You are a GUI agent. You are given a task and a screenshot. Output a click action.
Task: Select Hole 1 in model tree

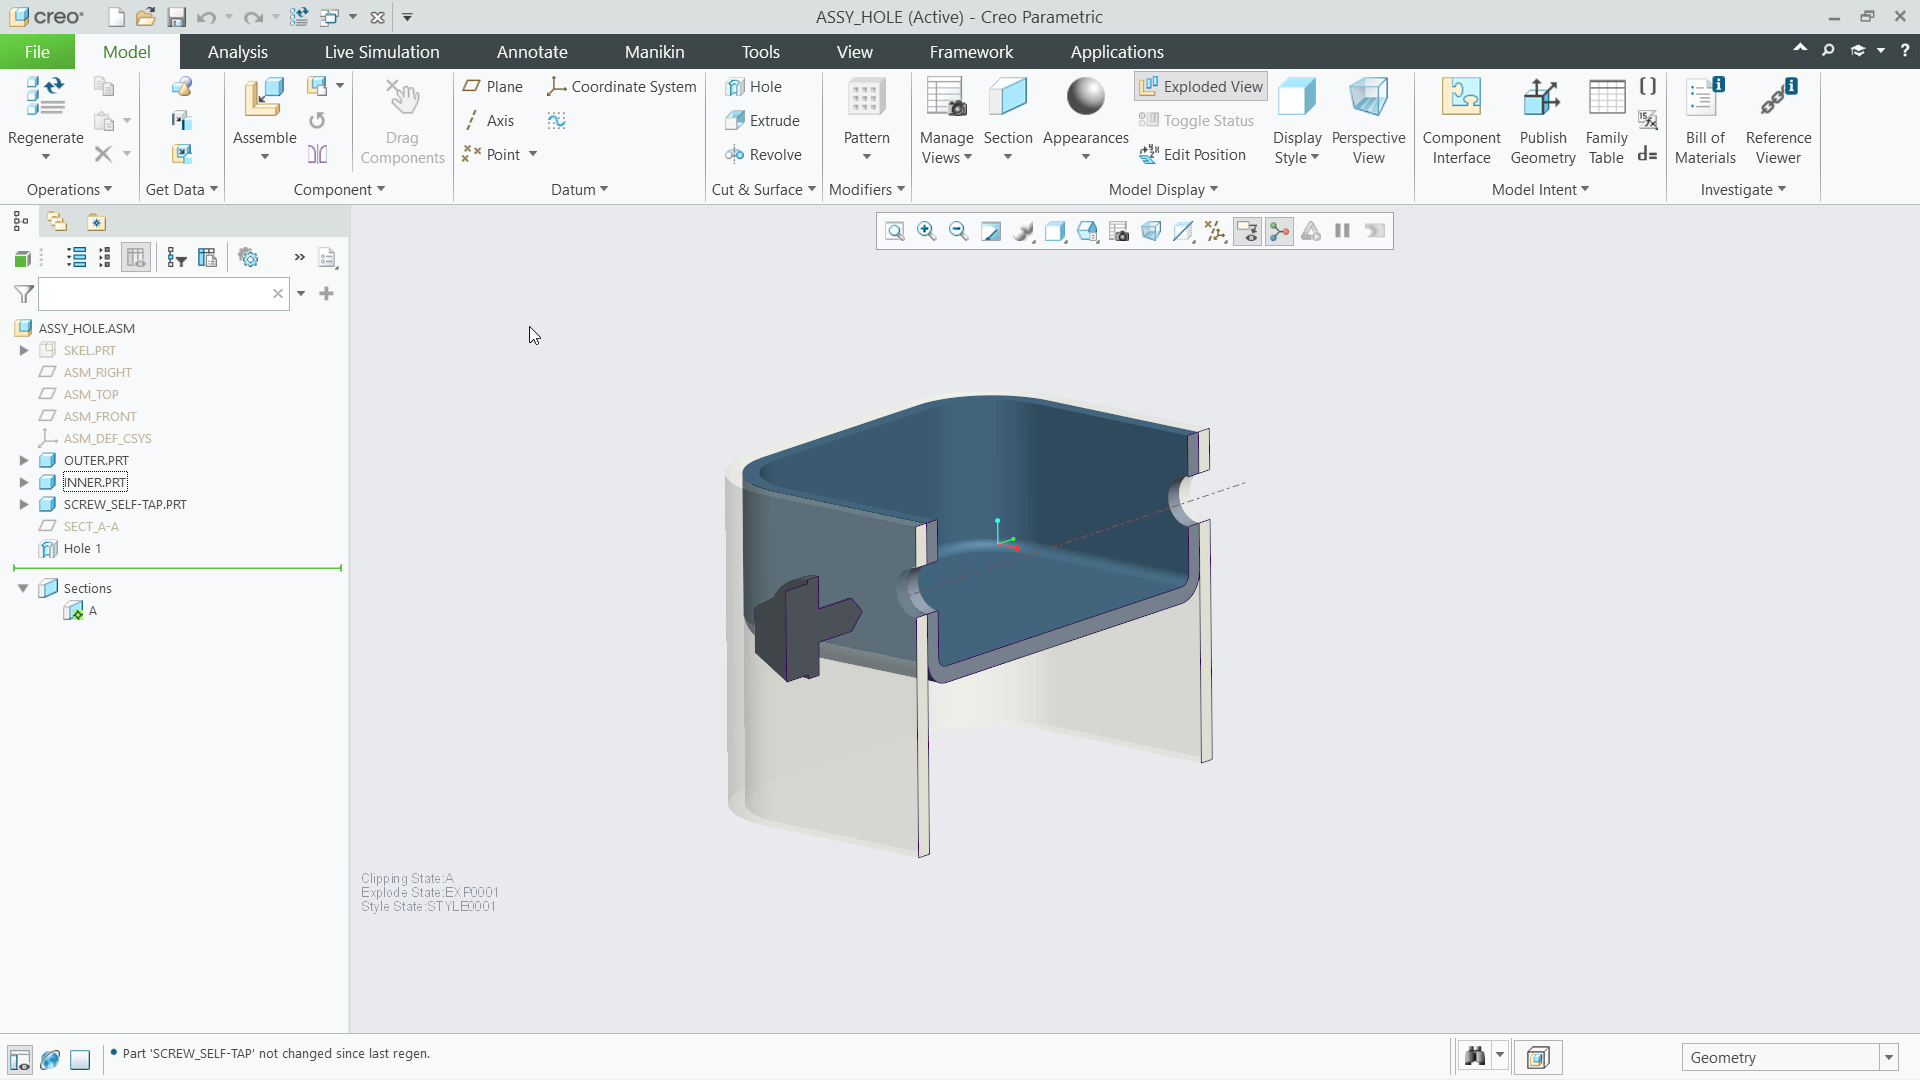(x=82, y=549)
